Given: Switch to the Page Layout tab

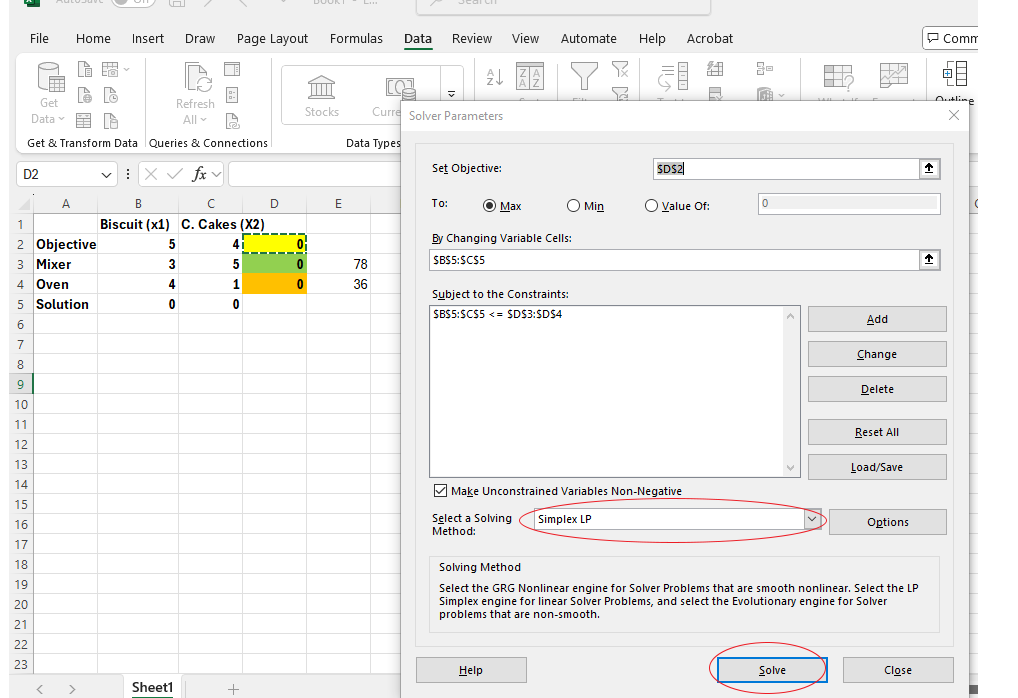Looking at the screenshot, I should (272, 39).
